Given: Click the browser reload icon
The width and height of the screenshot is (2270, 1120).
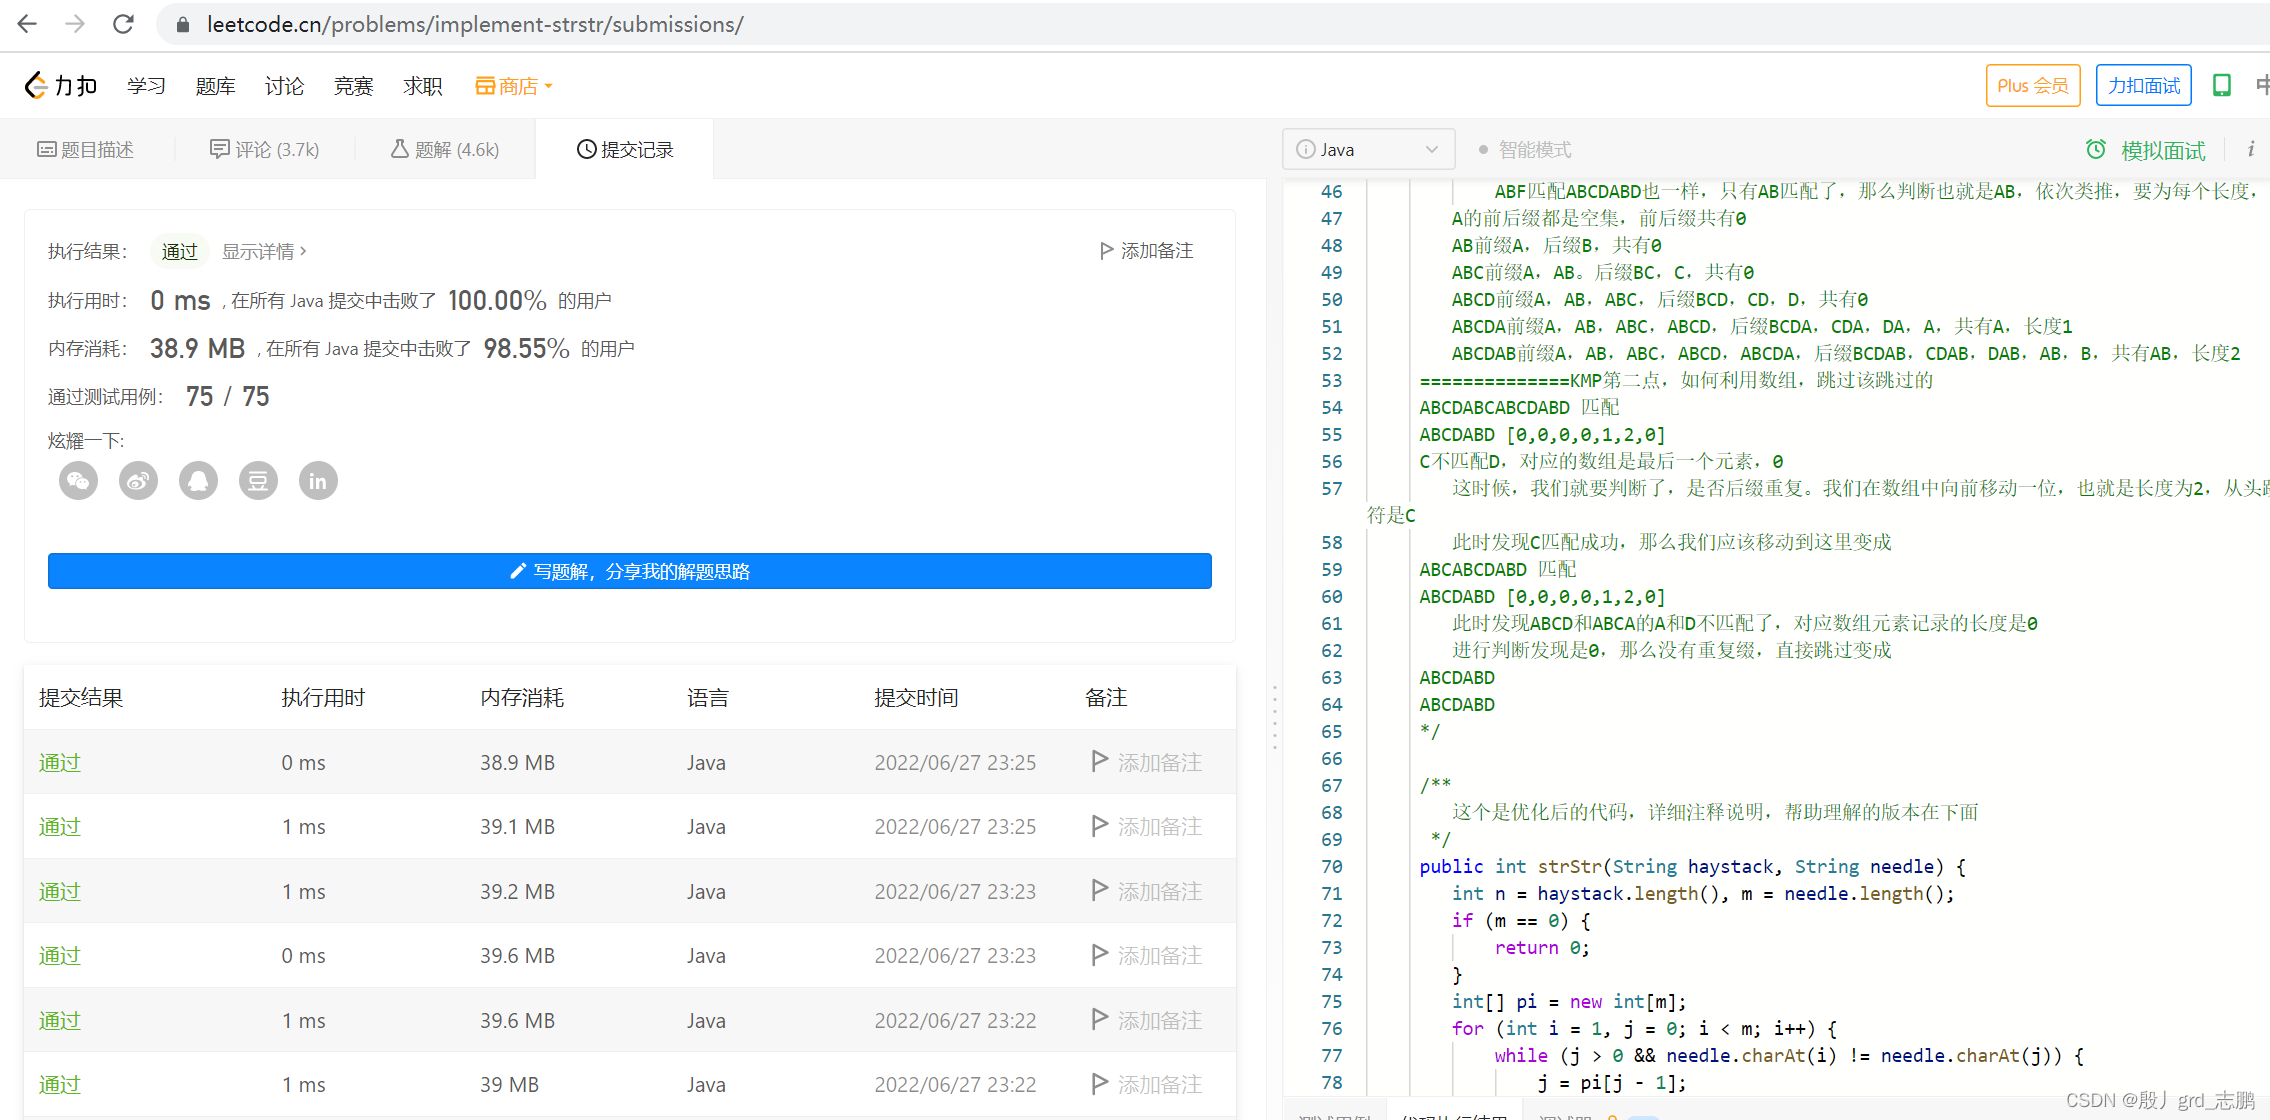Looking at the screenshot, I should pos(123,24).
